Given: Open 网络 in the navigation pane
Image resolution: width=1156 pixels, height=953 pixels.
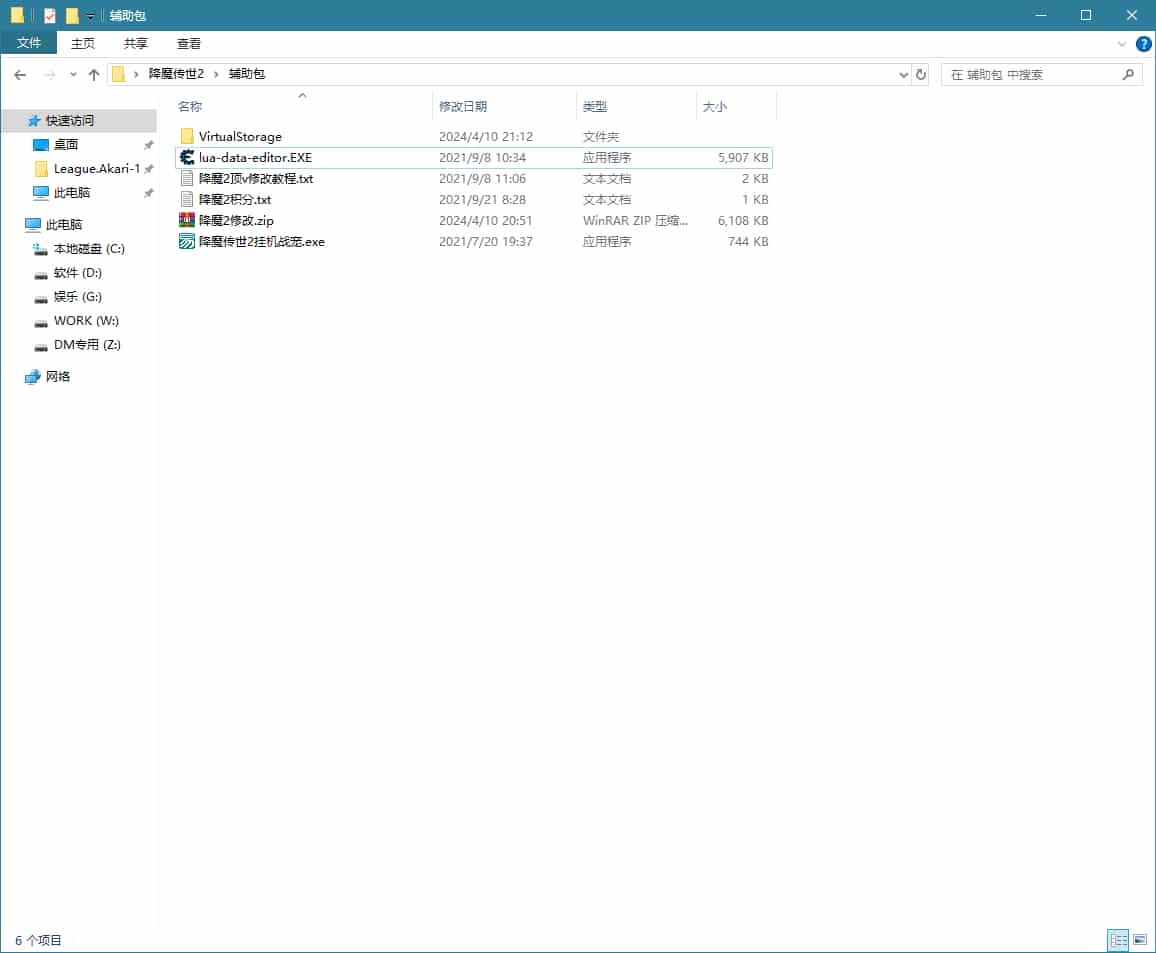Looking at the screenshot, I should [x=58, y=377].
